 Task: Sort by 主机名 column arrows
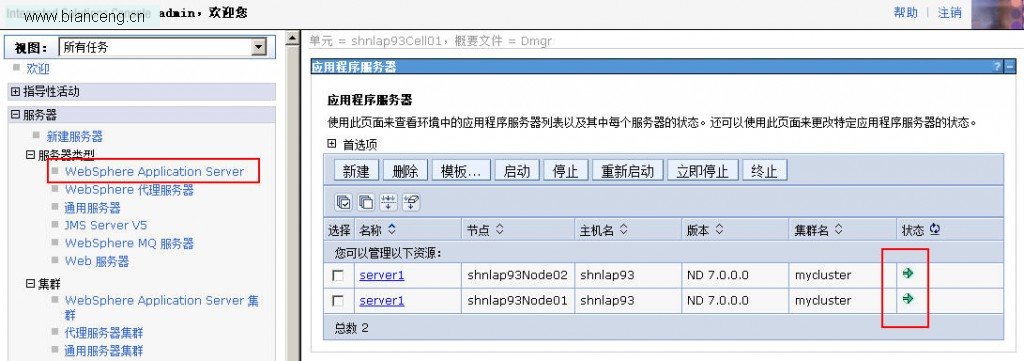[623, 230]
